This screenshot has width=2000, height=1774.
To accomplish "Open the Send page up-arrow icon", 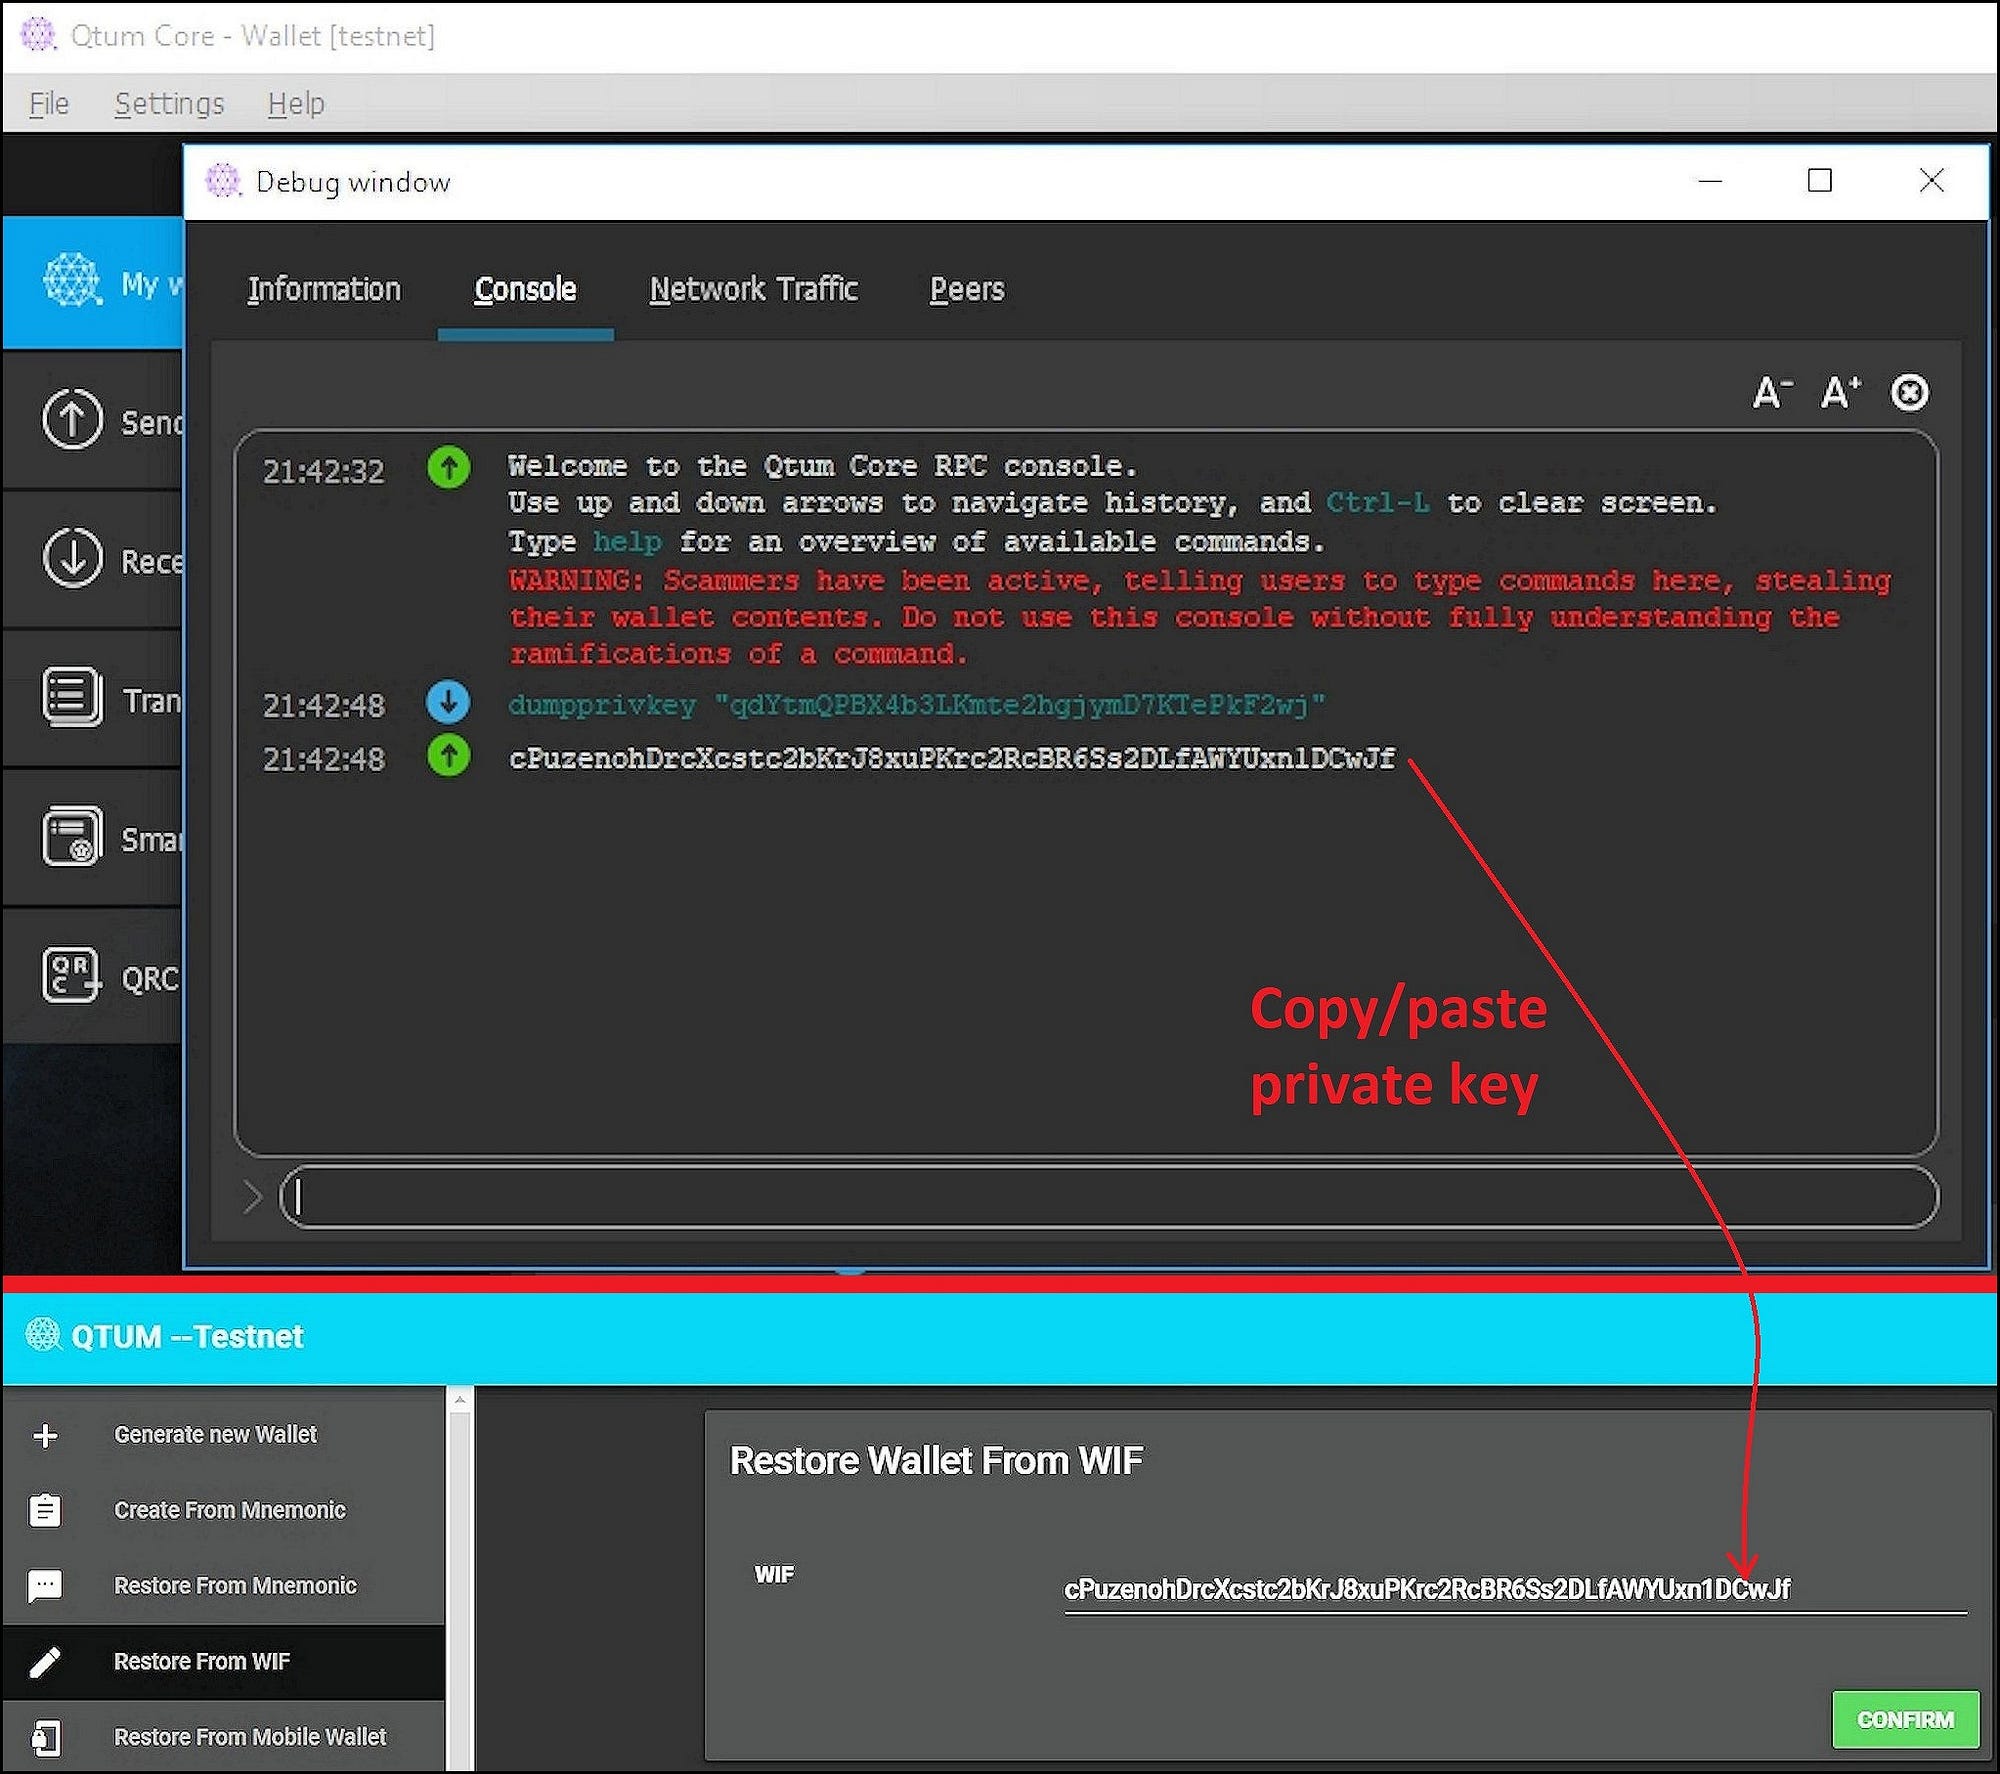I will 72,418.
